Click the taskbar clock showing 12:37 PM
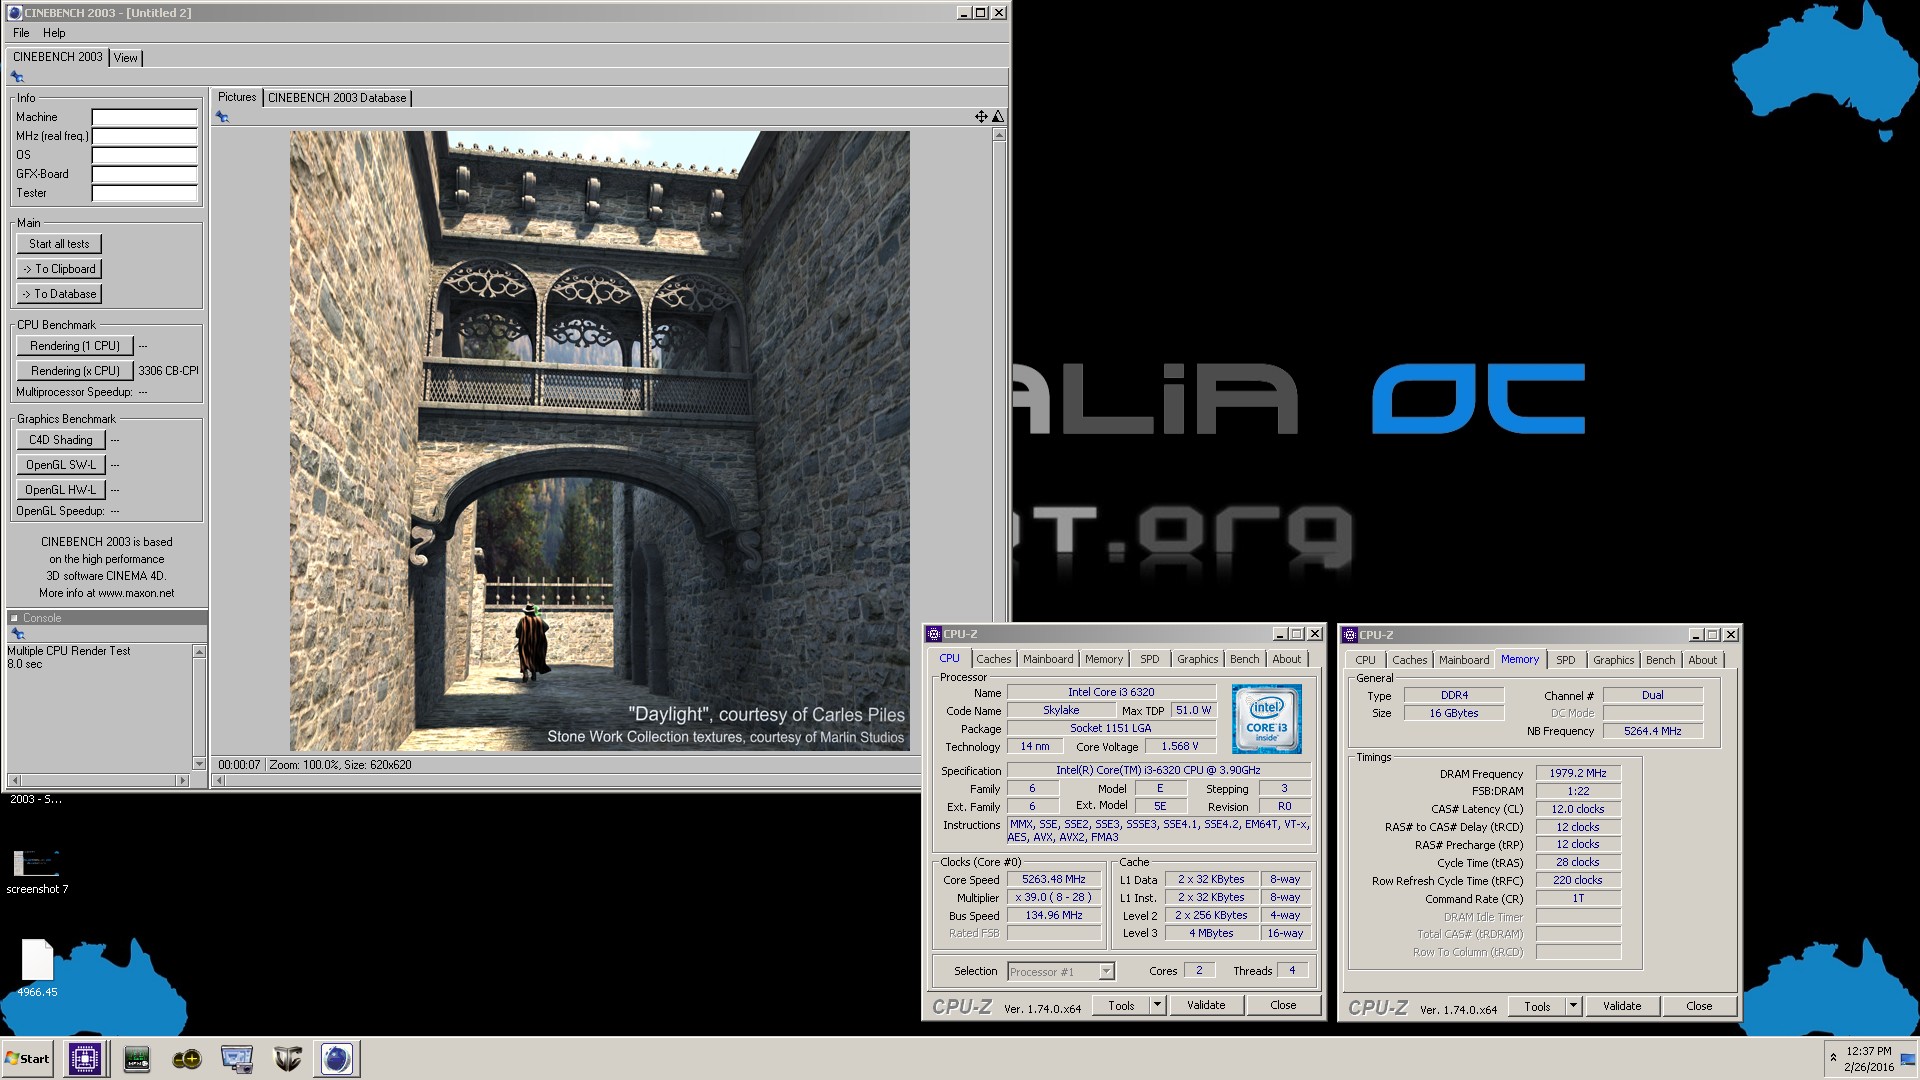 click(1868, 1051)
